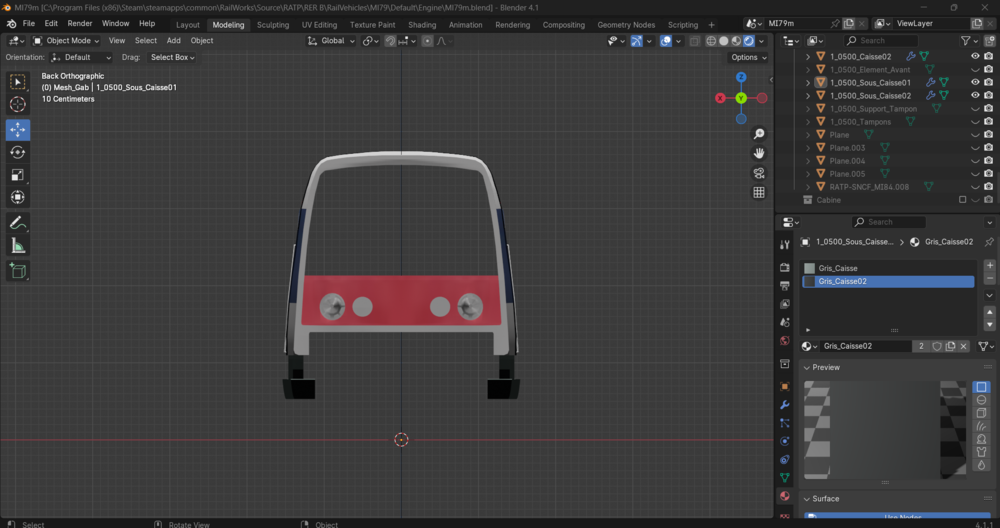1000x528 pixels.
Task: Expand the 1_0500_Tampons tree item
Action: tap(808, 122)
